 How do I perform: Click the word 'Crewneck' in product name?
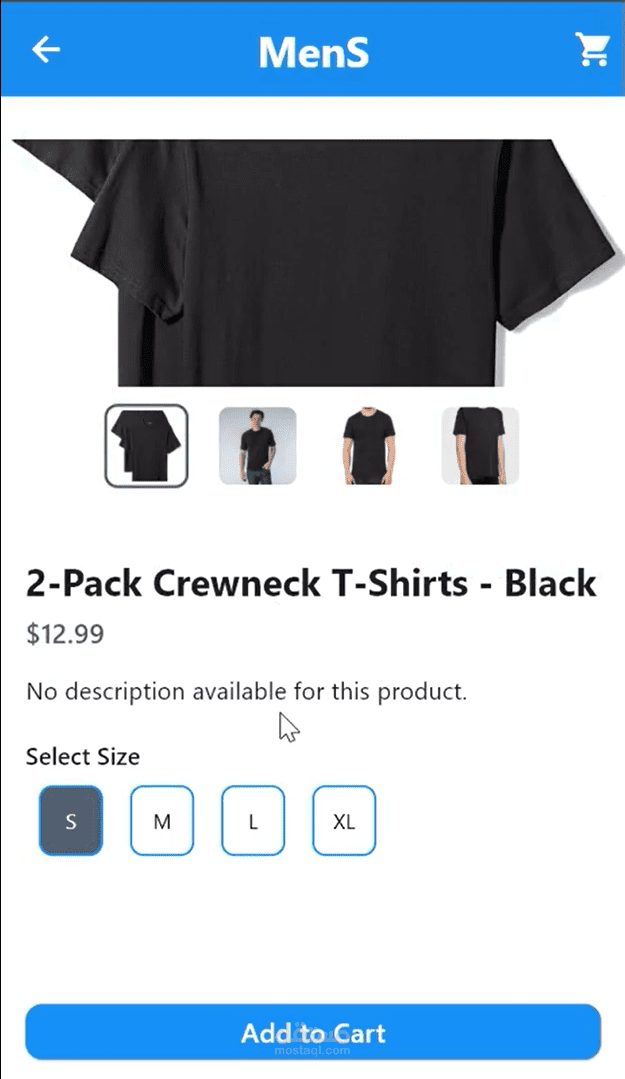[x=237, y=584]
